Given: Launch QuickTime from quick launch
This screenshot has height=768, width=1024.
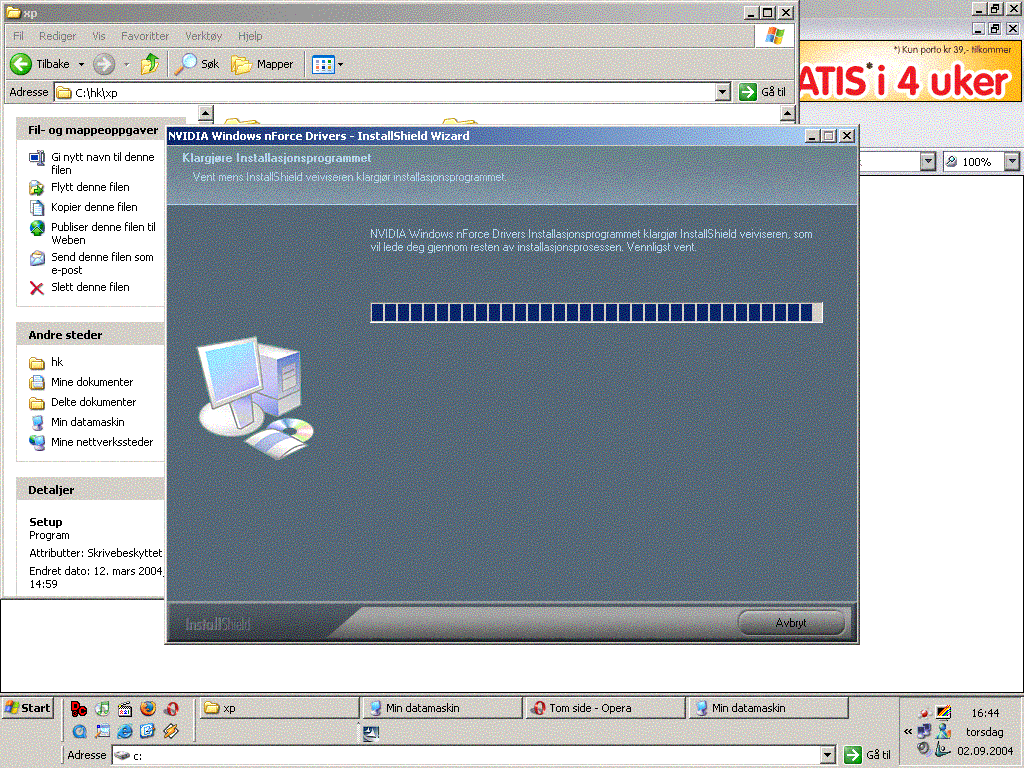Looking at the screenshot, I should coord(79,731).
